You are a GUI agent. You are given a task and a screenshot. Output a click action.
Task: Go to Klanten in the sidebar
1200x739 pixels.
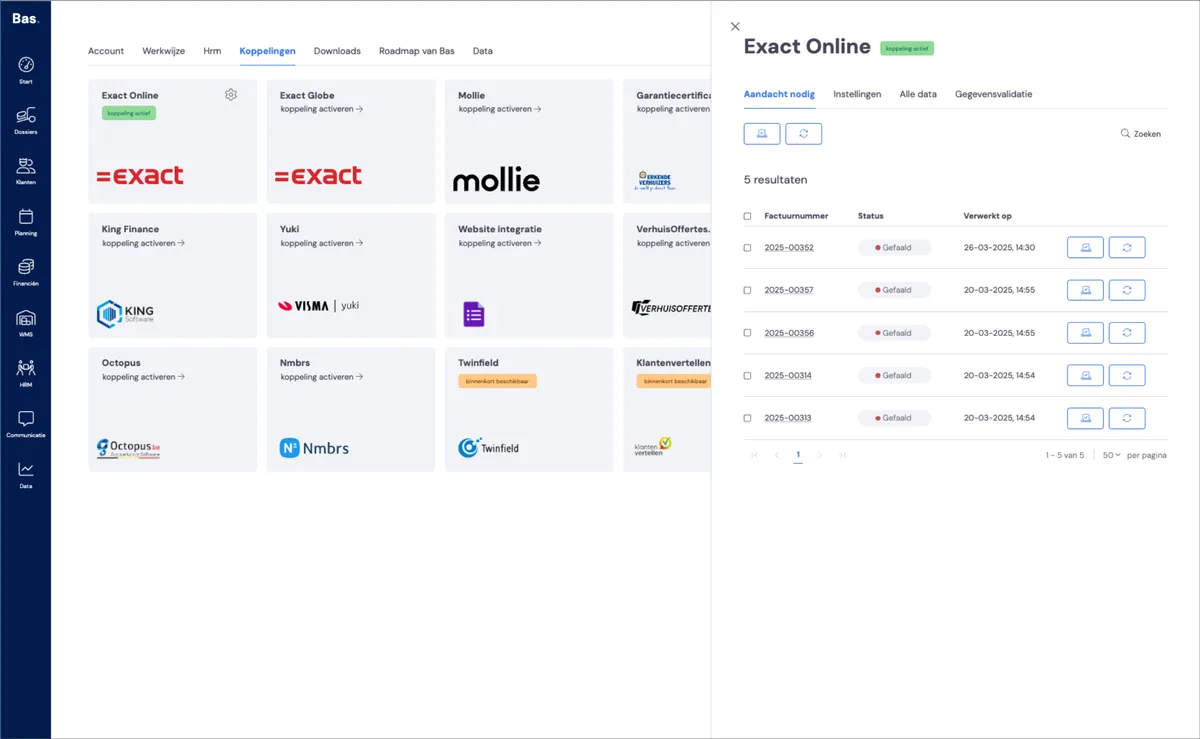[26, 171]
